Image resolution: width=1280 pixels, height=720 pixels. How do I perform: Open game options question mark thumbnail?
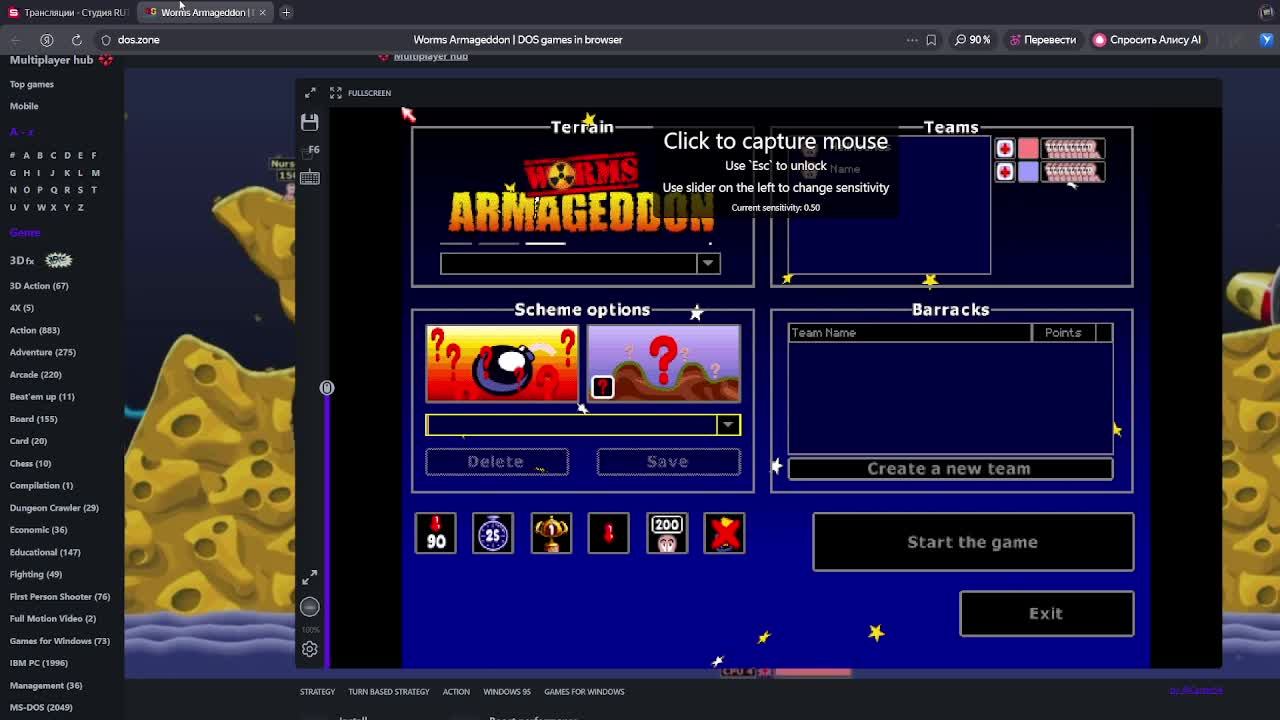pyautogui.click(x=664, y=363)
